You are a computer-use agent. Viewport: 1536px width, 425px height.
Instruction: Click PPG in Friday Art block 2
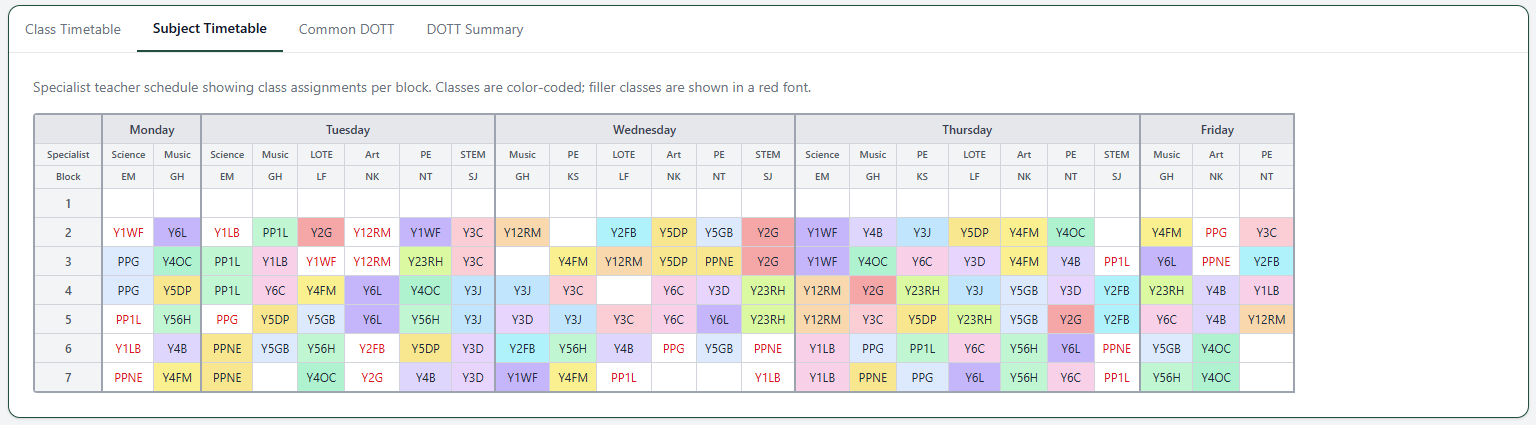[1216, 233]
